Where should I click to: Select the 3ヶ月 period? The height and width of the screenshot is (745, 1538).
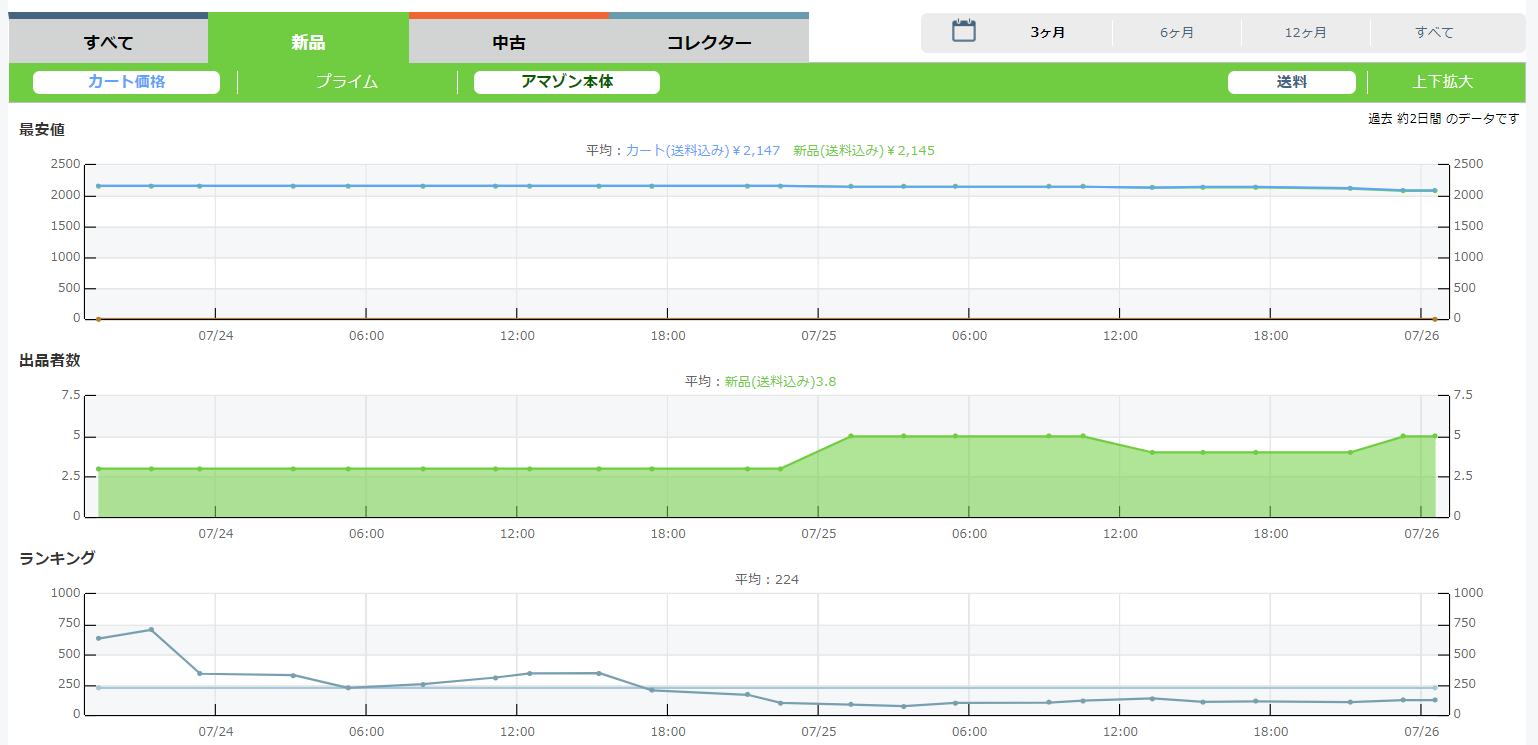[1047, 32]
